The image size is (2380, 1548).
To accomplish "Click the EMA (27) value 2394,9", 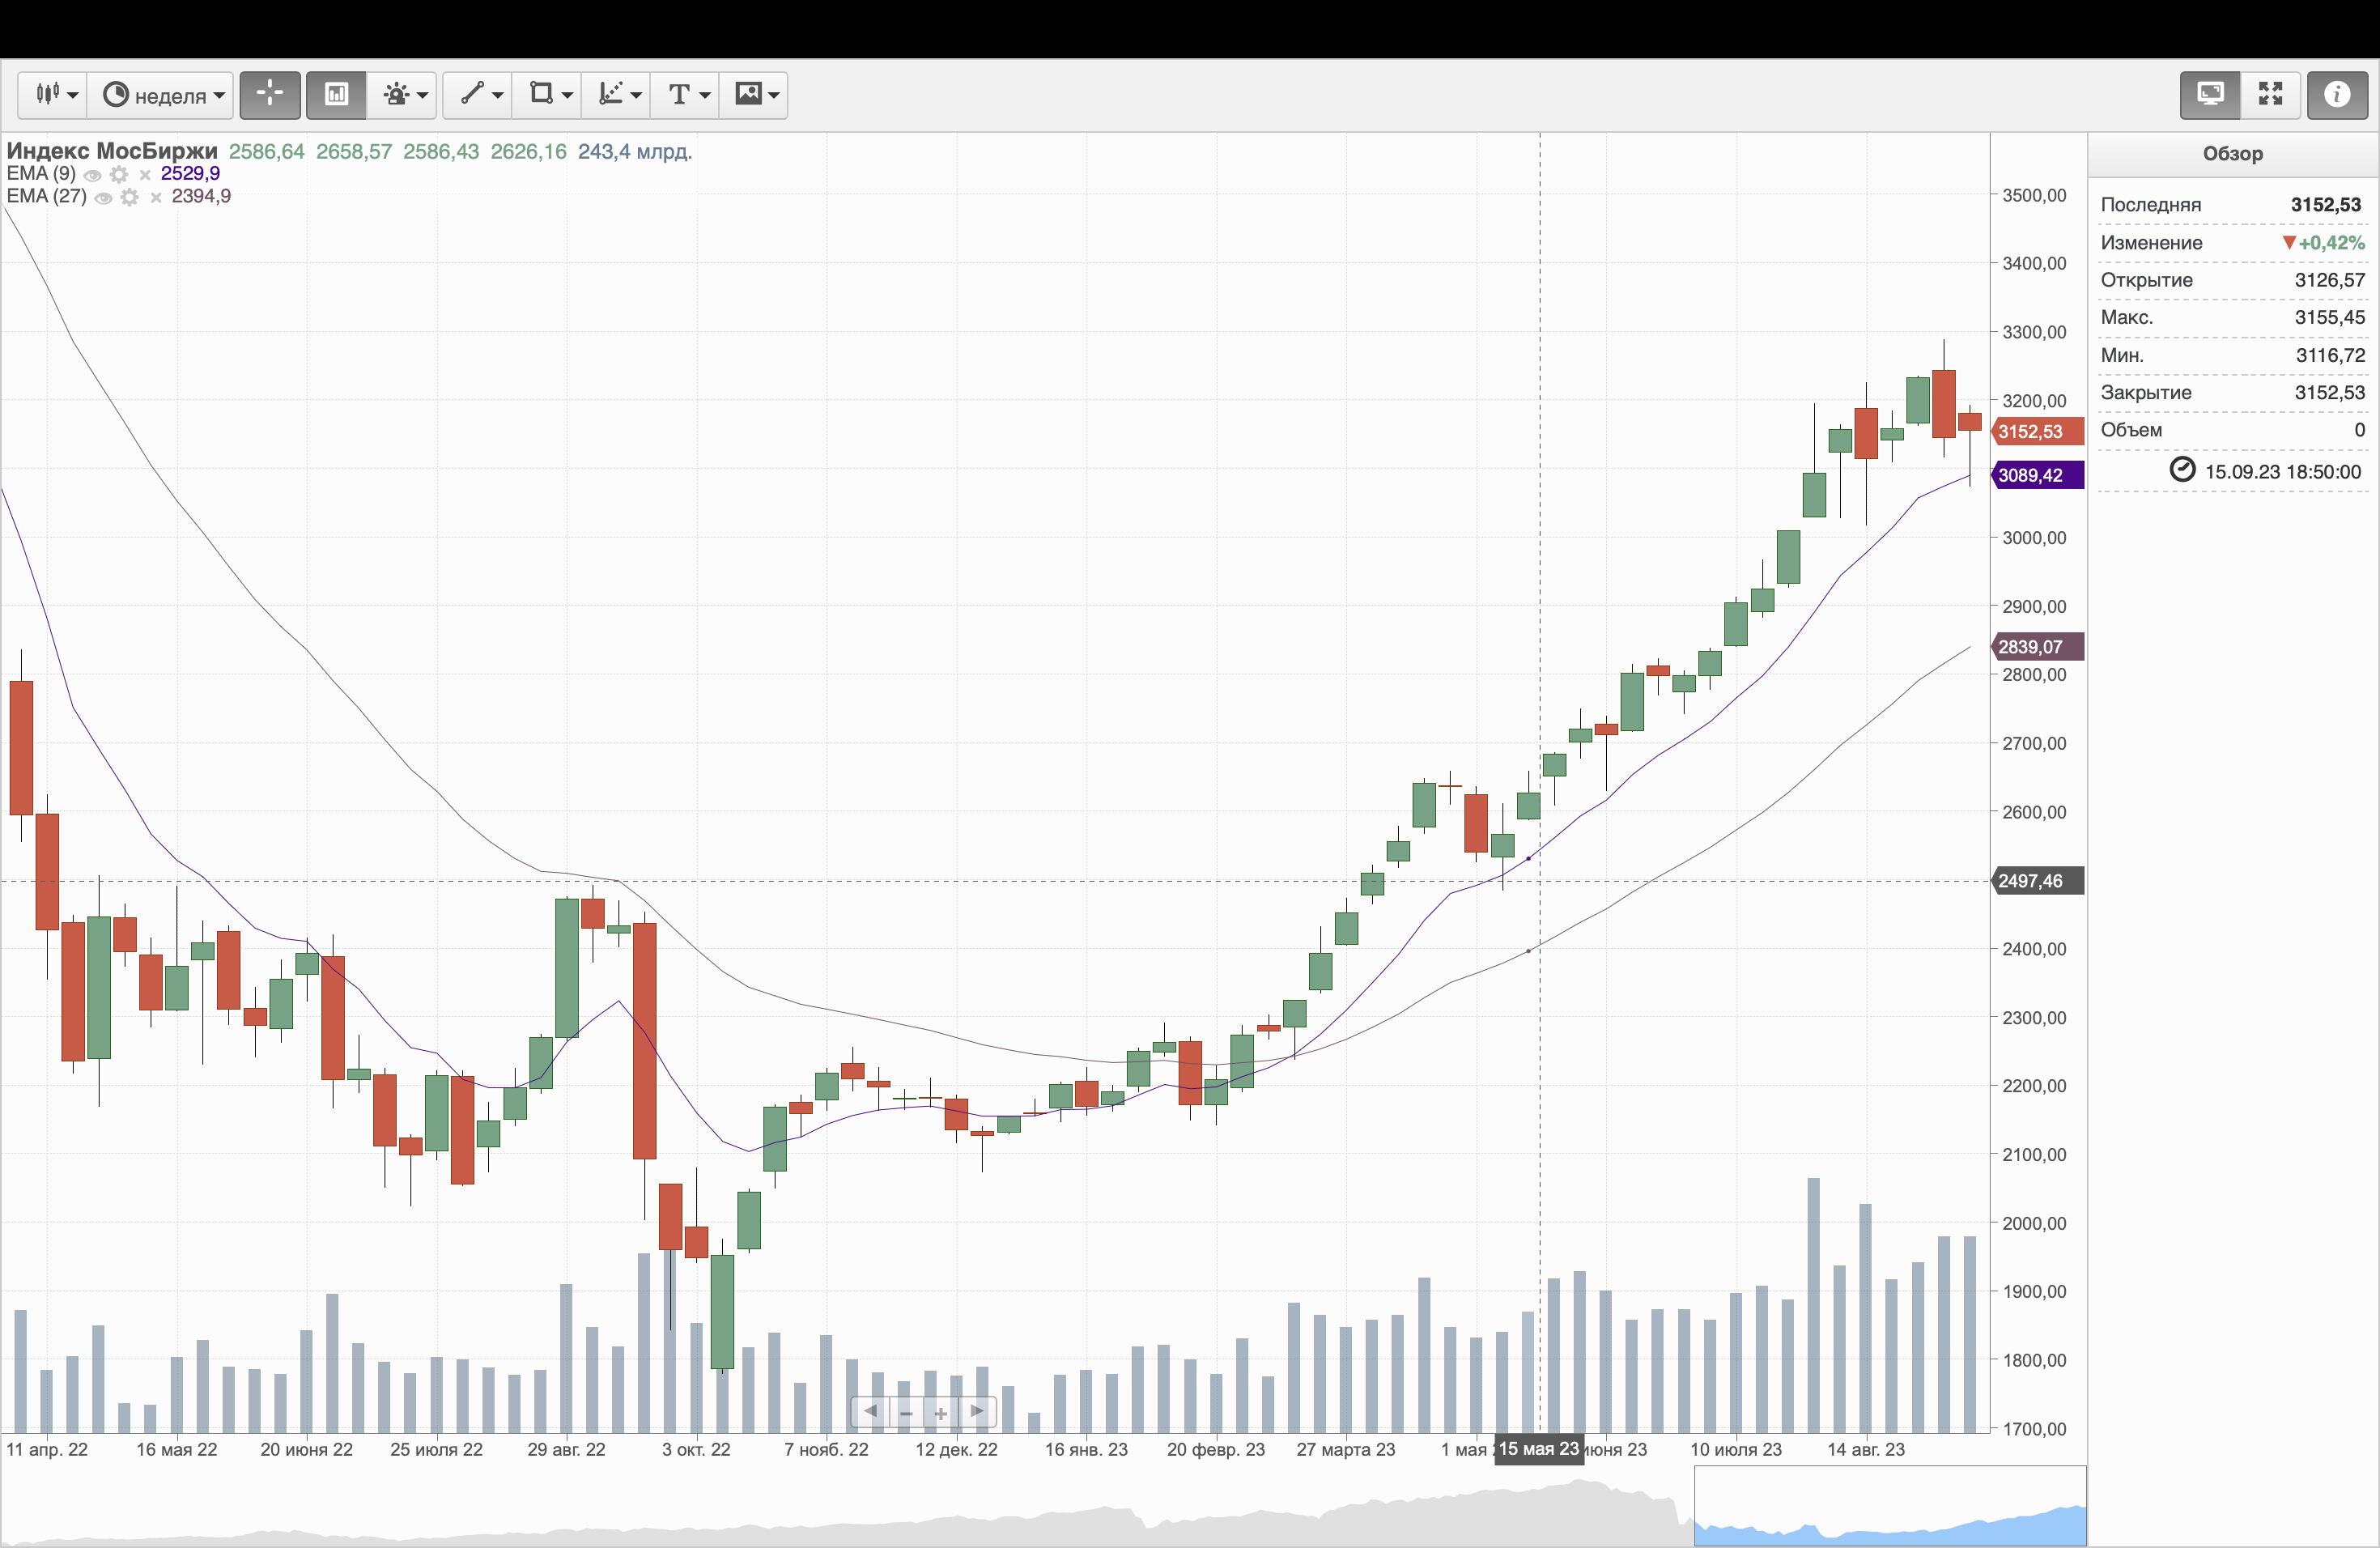I will [201, 196].
